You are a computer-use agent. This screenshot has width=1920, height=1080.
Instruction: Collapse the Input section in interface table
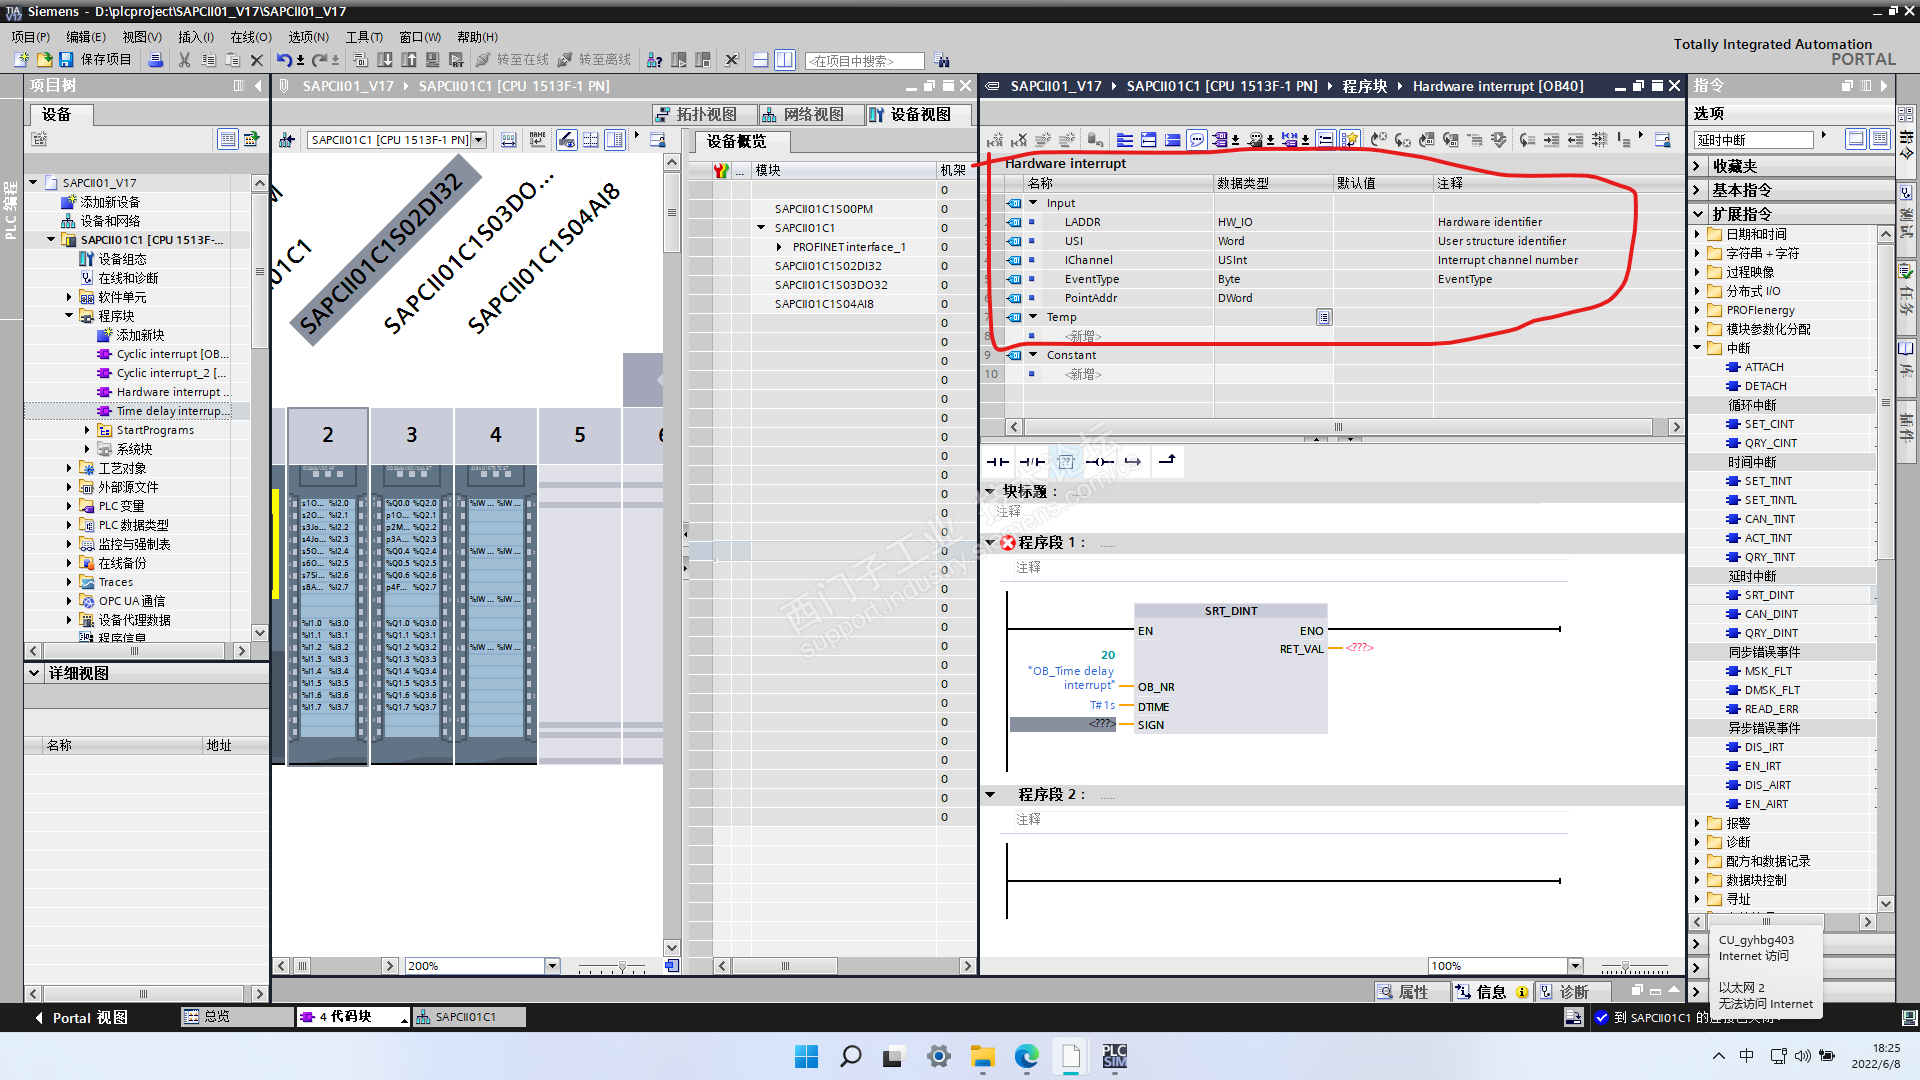(x=1034, y=203)
